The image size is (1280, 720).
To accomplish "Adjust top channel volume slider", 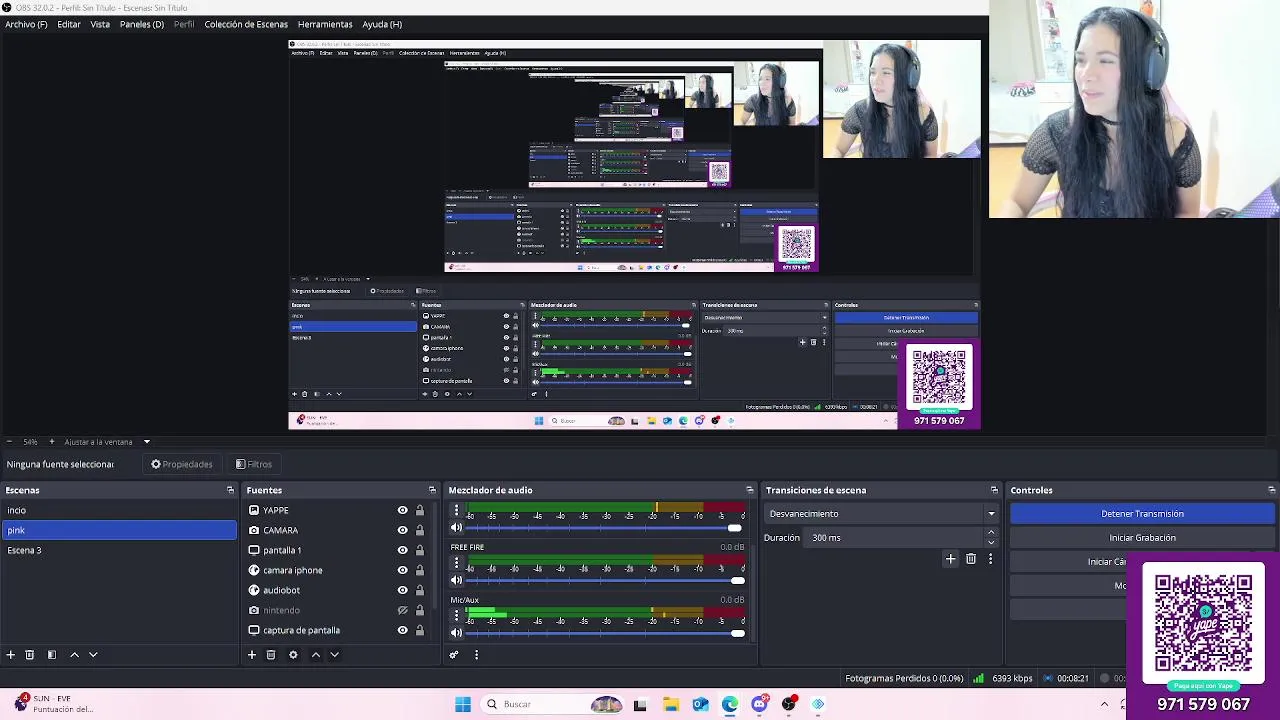I will pyautogui.click(x=605, y=528).
